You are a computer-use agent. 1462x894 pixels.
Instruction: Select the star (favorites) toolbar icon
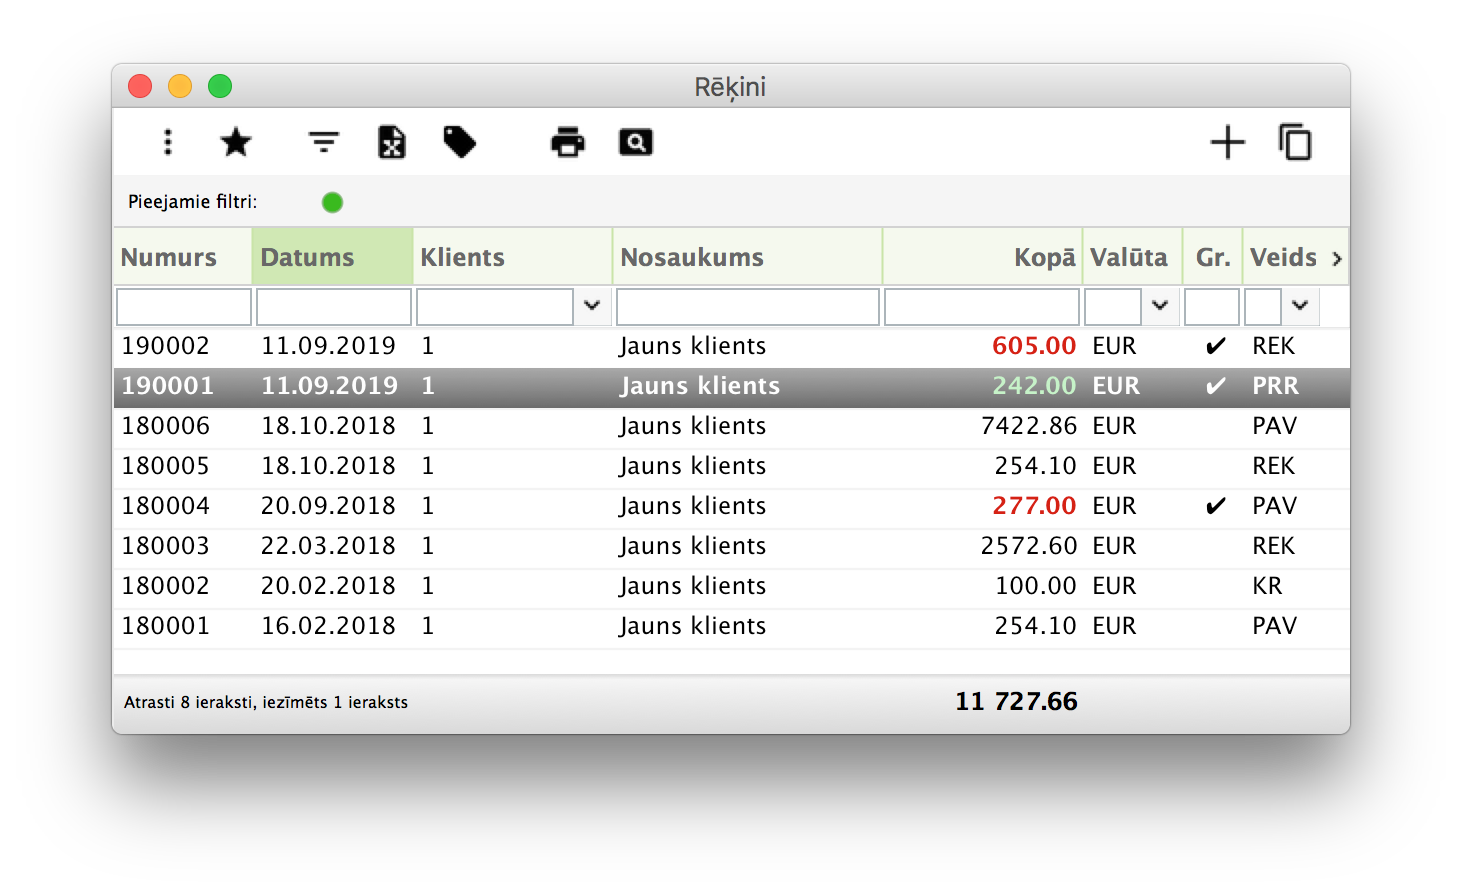click(236, 142)
